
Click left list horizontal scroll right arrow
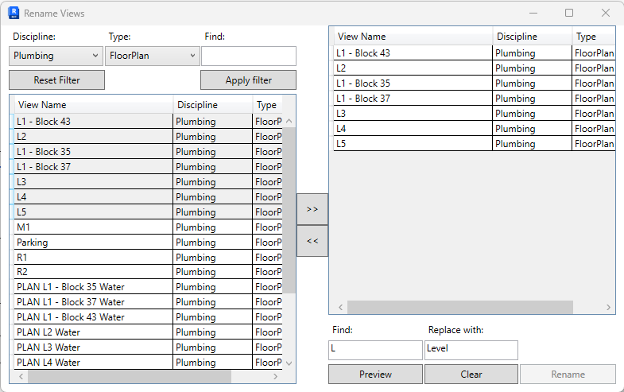point(275,376)
